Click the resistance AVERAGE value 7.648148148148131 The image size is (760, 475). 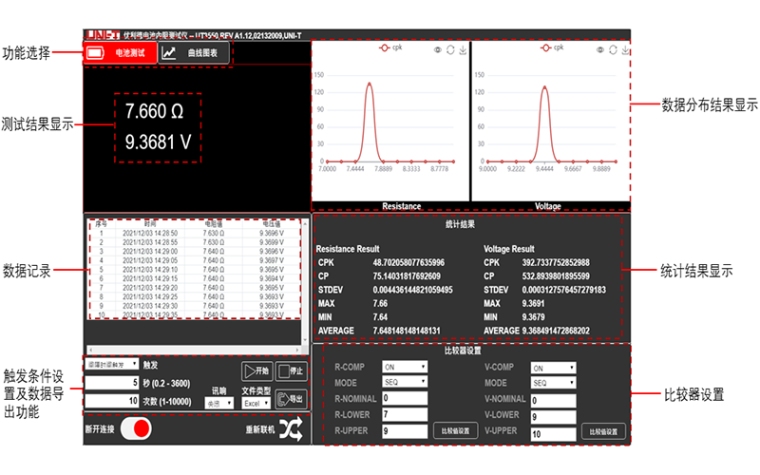[x=407, y=331]
